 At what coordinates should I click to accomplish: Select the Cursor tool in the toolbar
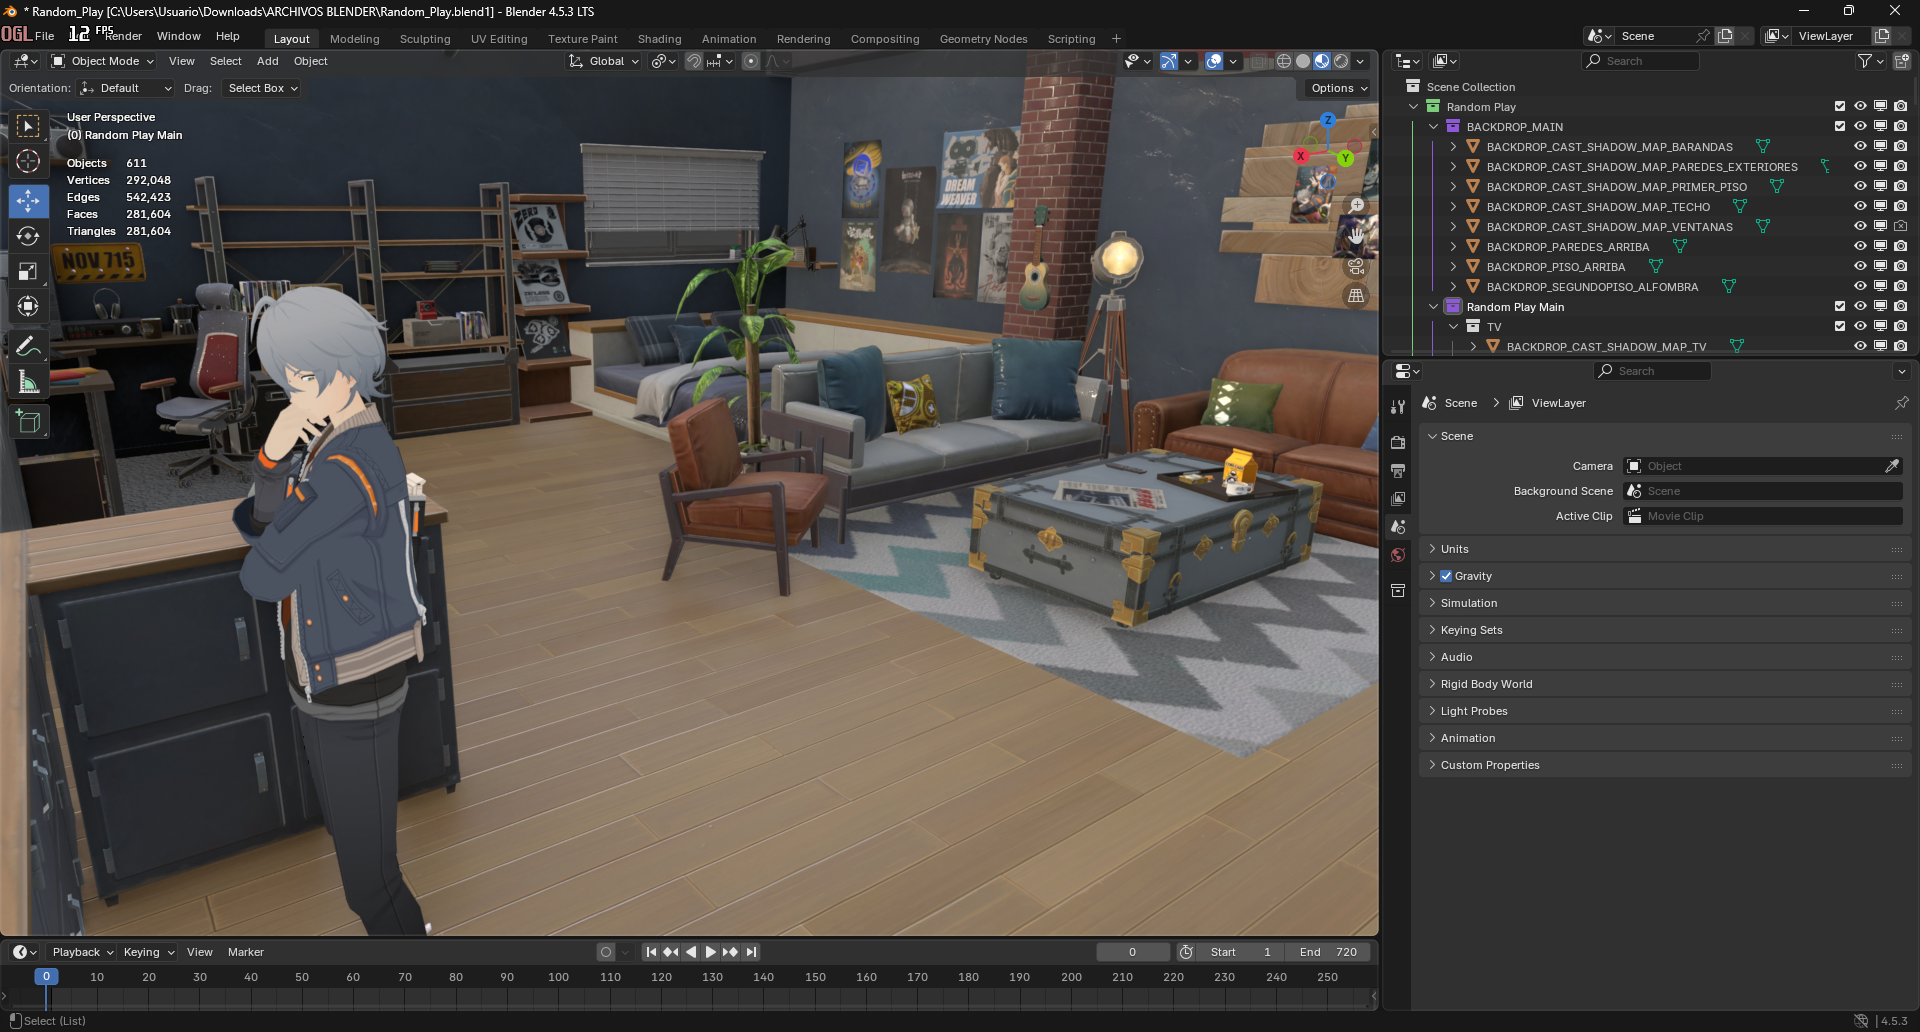(28, 161)
